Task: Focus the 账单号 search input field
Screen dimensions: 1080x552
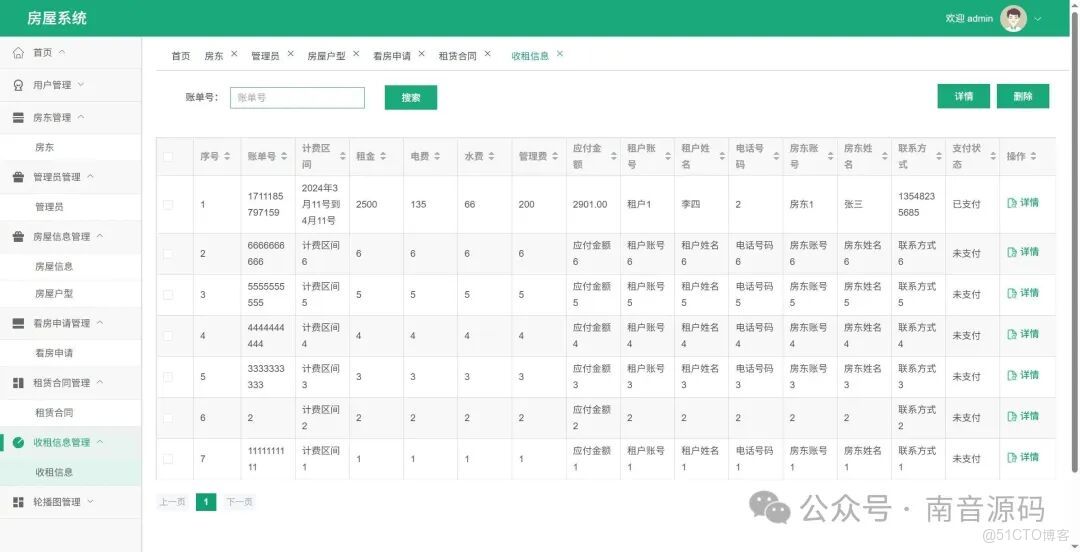Action: point(297,98)
